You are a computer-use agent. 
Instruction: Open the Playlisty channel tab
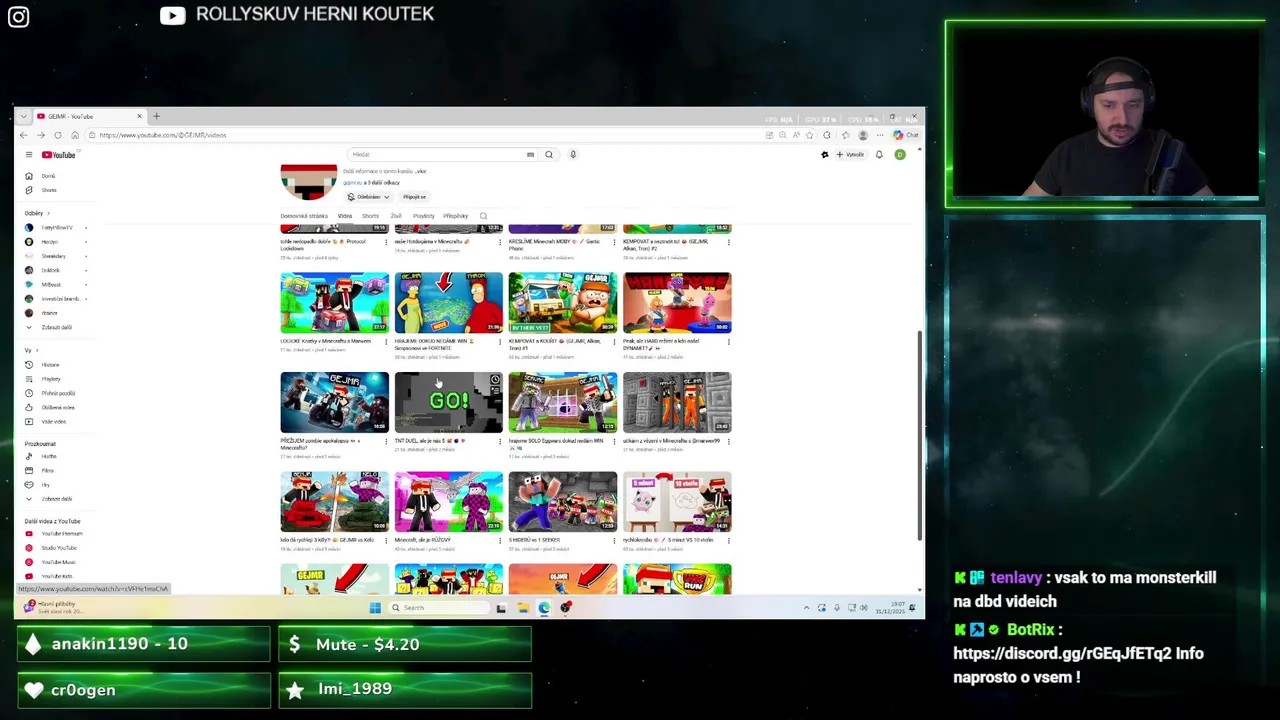pyautogui.click(x=424, y=216)
